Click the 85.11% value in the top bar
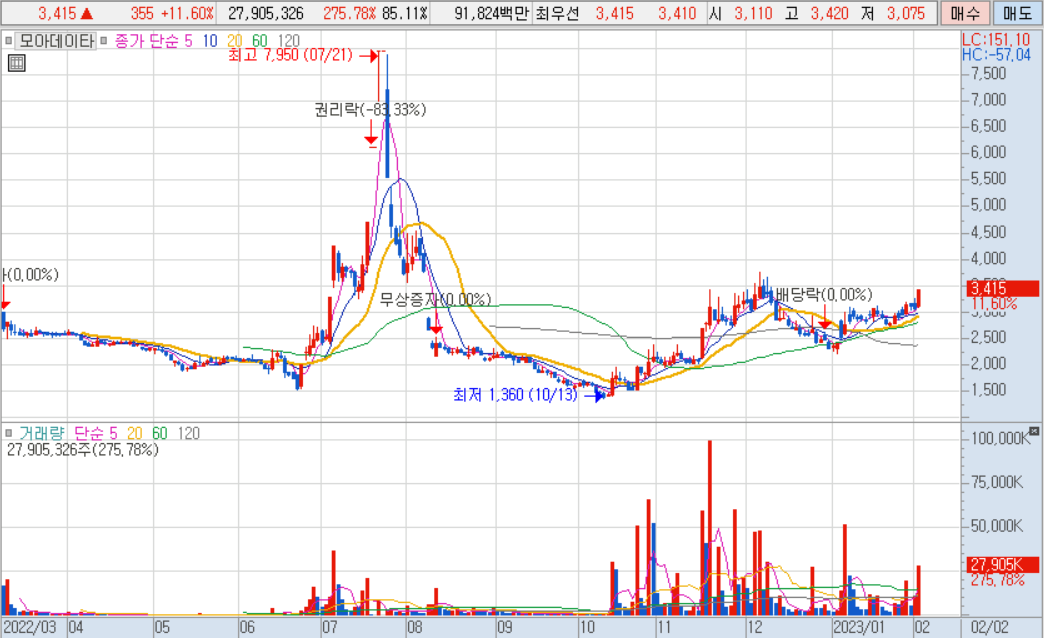 click(x=405, y=13)
